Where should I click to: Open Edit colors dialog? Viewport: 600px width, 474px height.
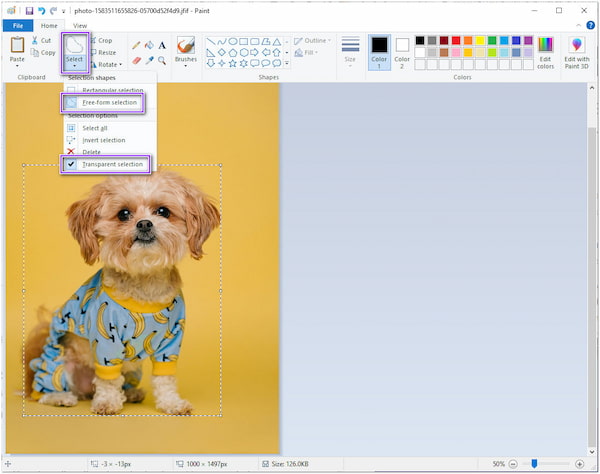tap(545, 53)
